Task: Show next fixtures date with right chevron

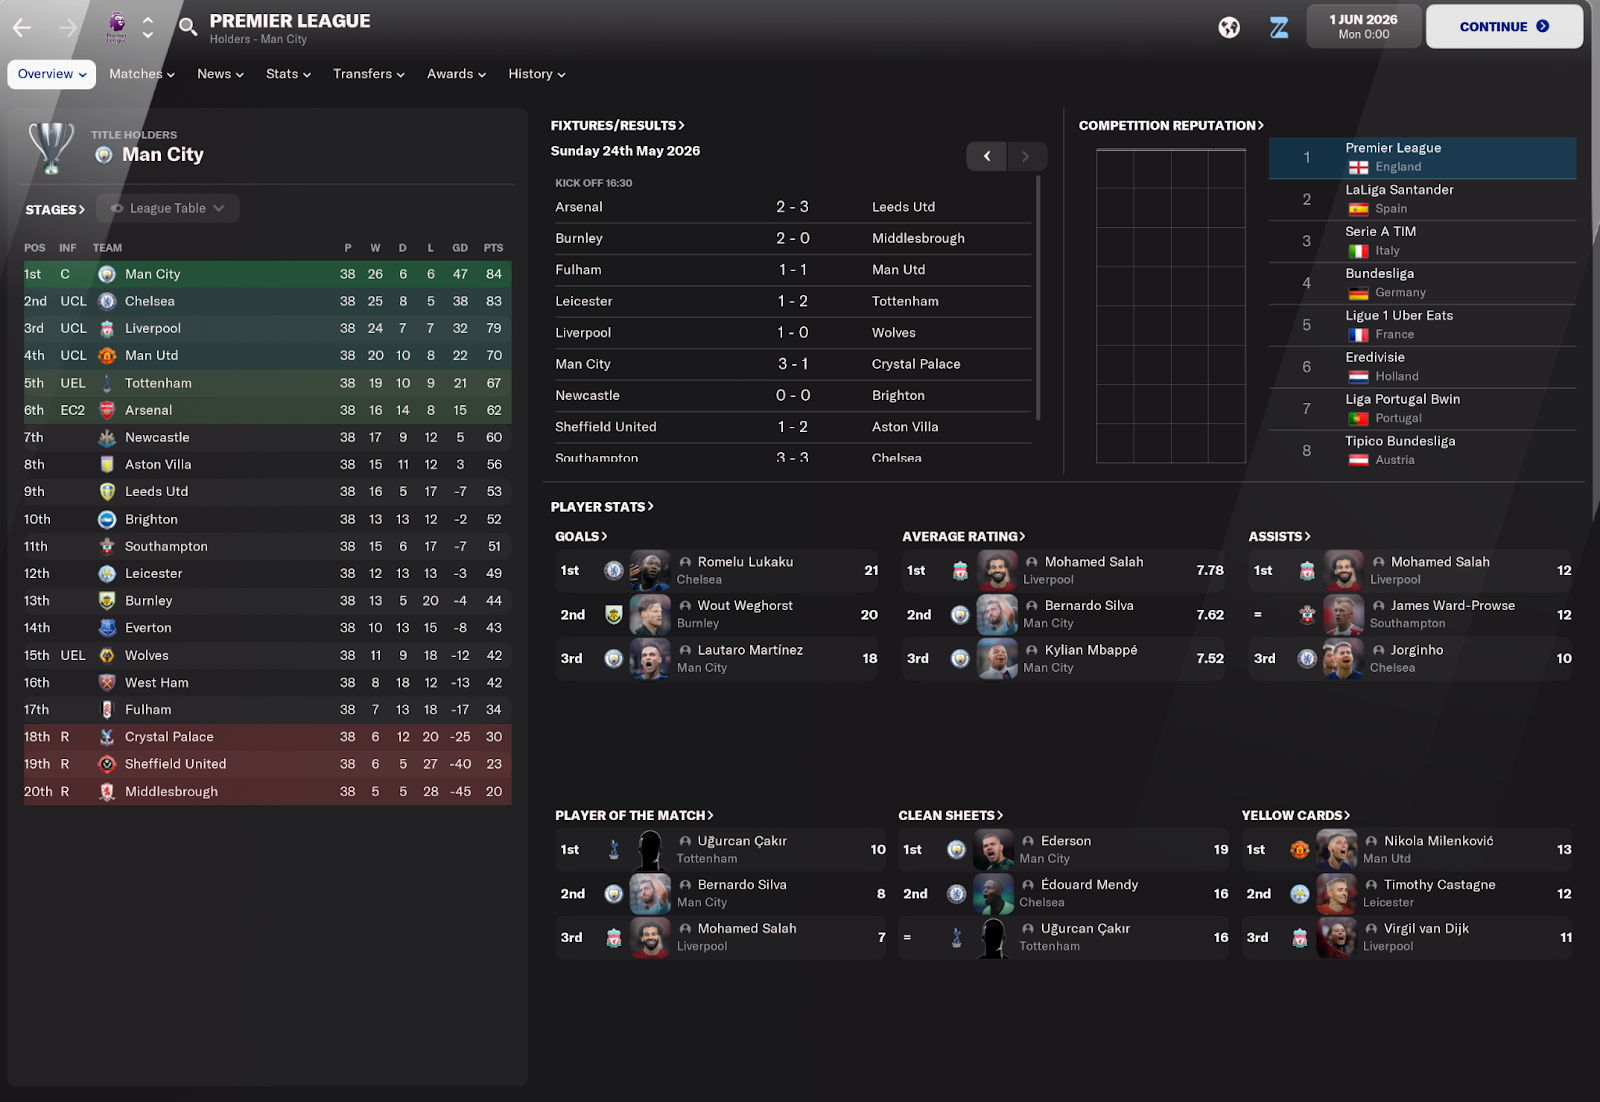Action: [1026, 156]
